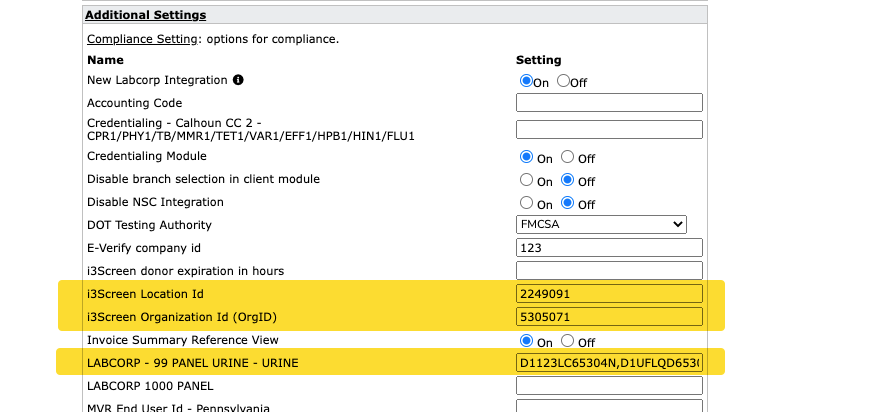This screenshot has height=412, width=889.
Task: Turn New Labcorp Integration Off
Action: 563,80
